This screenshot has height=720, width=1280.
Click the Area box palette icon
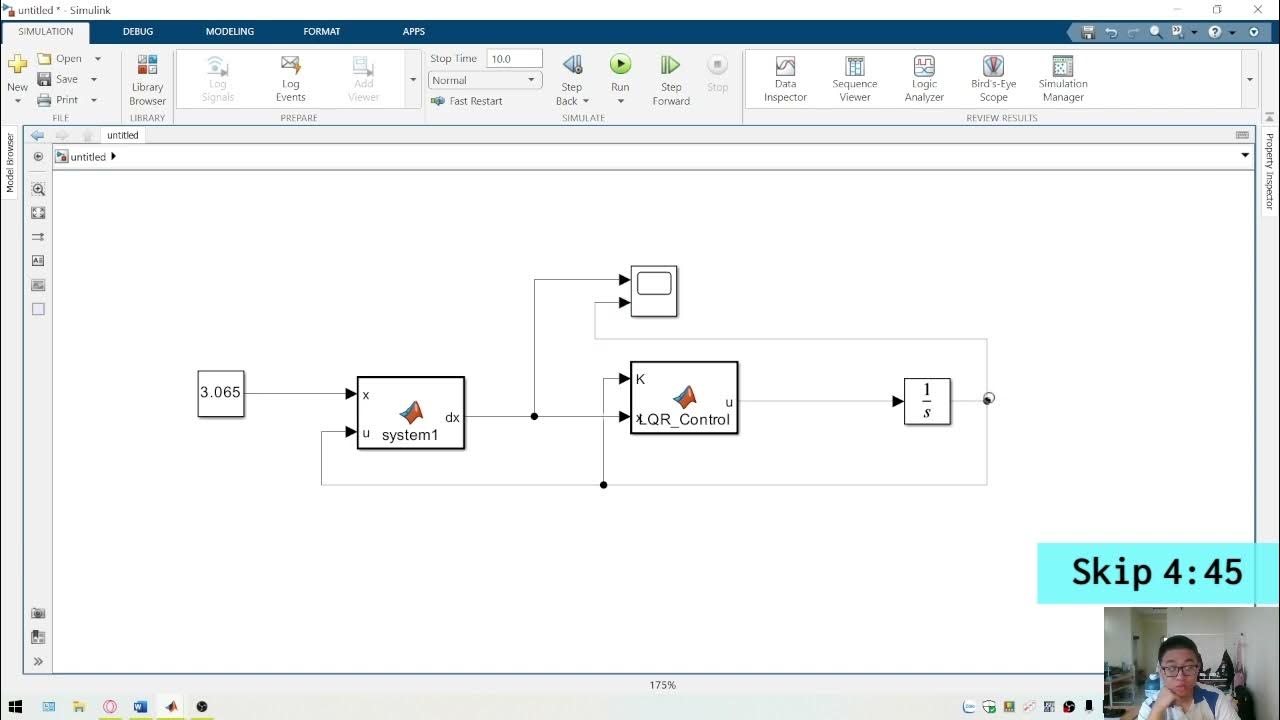click(38, 309)
